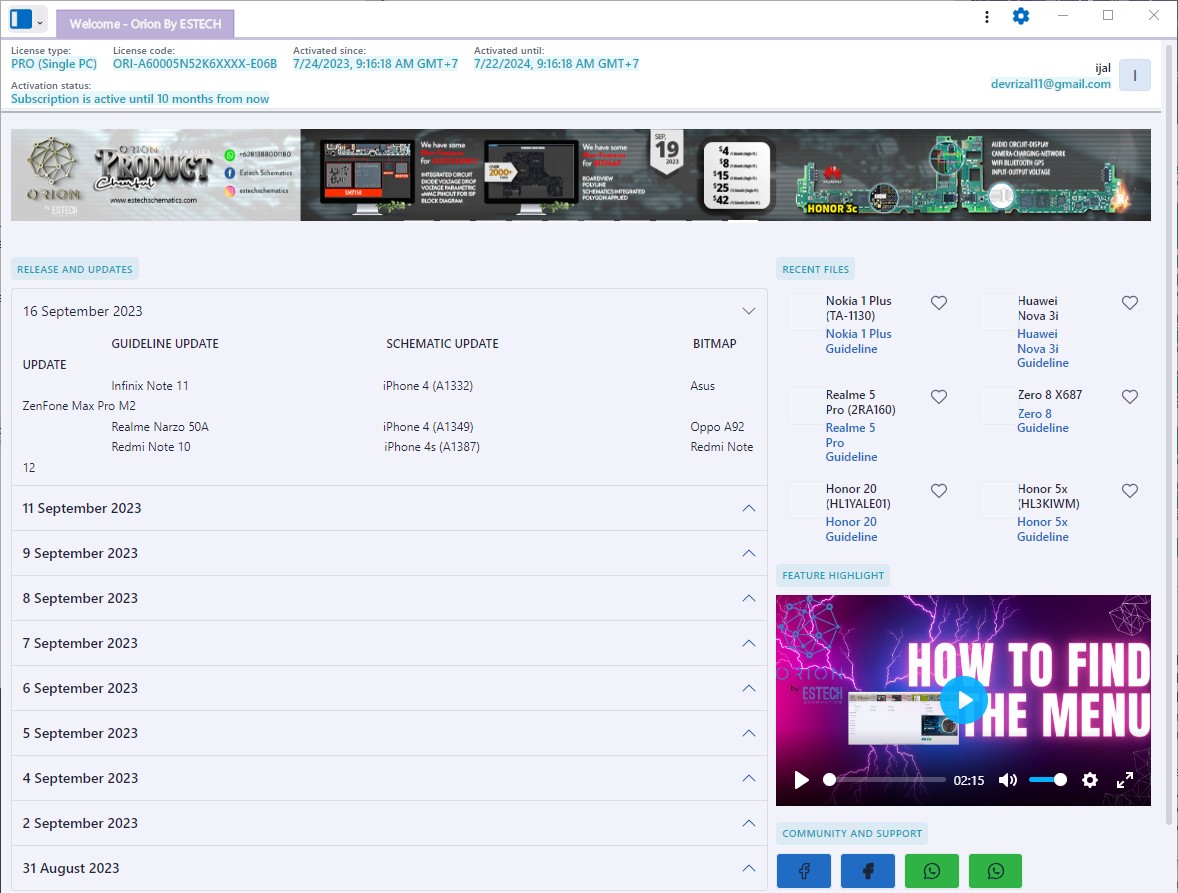Screen dimensions: 1178x893
Task: Enter fullscreen on the feature video
Action: (x=1125, y=780)
